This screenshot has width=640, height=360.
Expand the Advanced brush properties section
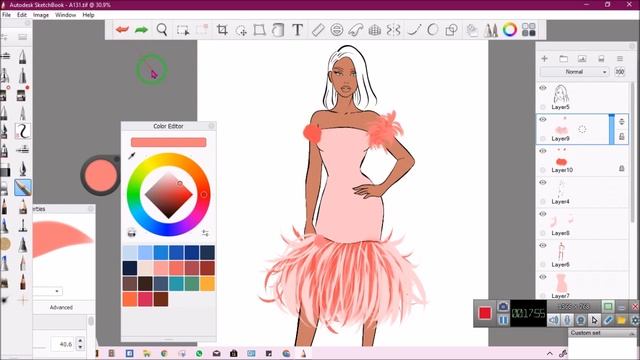click(x=61, y=307)
